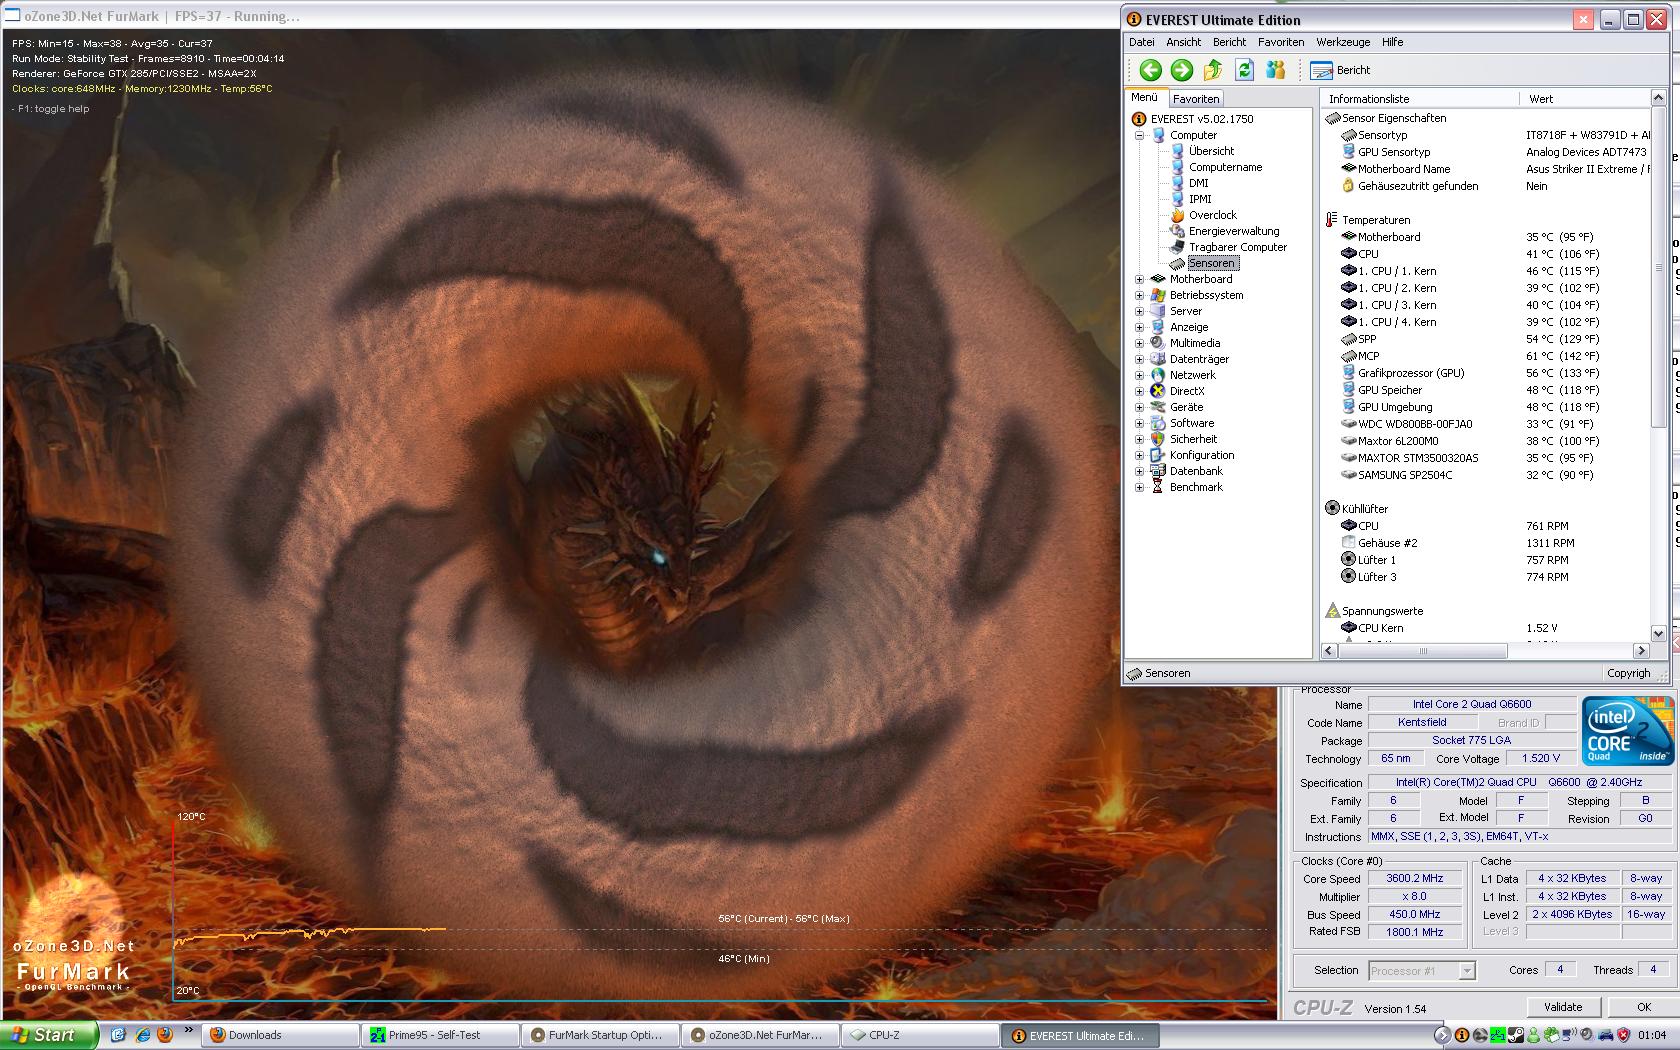Expand the Anzeige tree node
Screen dimensions: 1680x1050
click(x=1139, y=327)
